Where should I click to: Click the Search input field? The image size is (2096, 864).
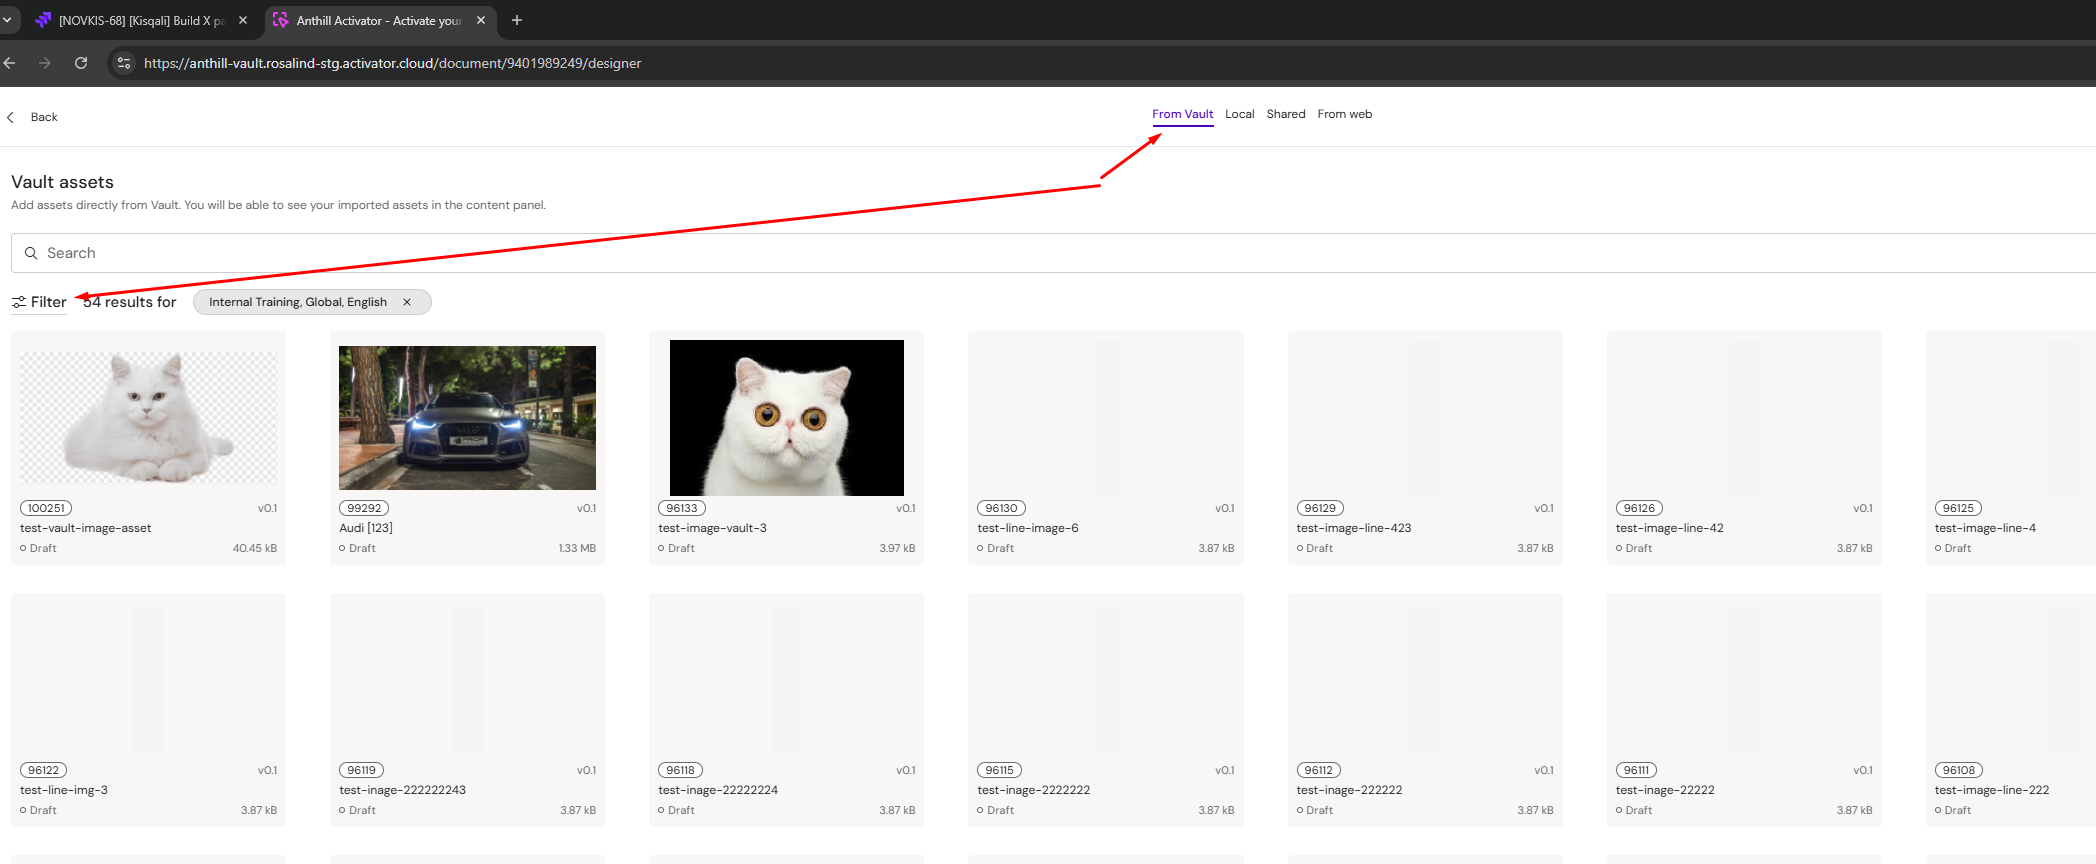[1054, 253]
